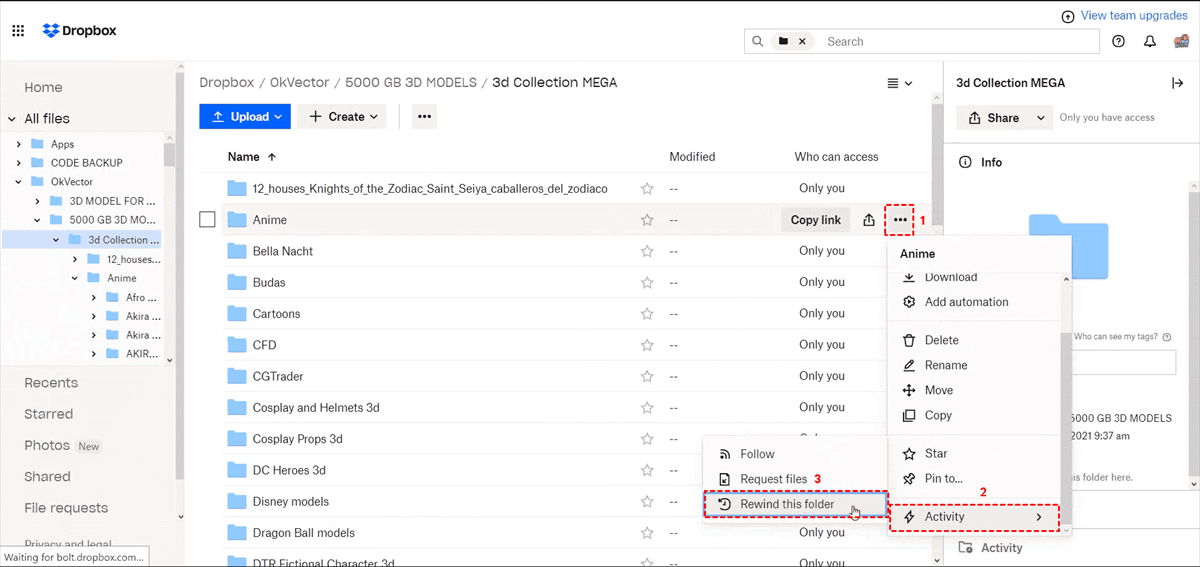
Task: Star the Budas folder
Action: (x=647, y=282)
